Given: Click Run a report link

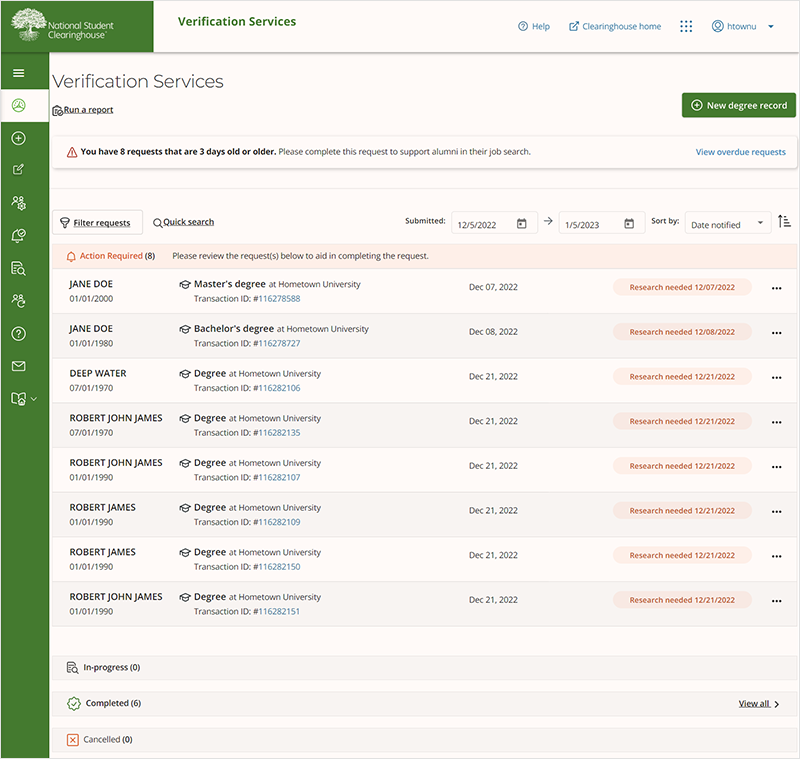Looking at the screenshot, I should 83,110.
